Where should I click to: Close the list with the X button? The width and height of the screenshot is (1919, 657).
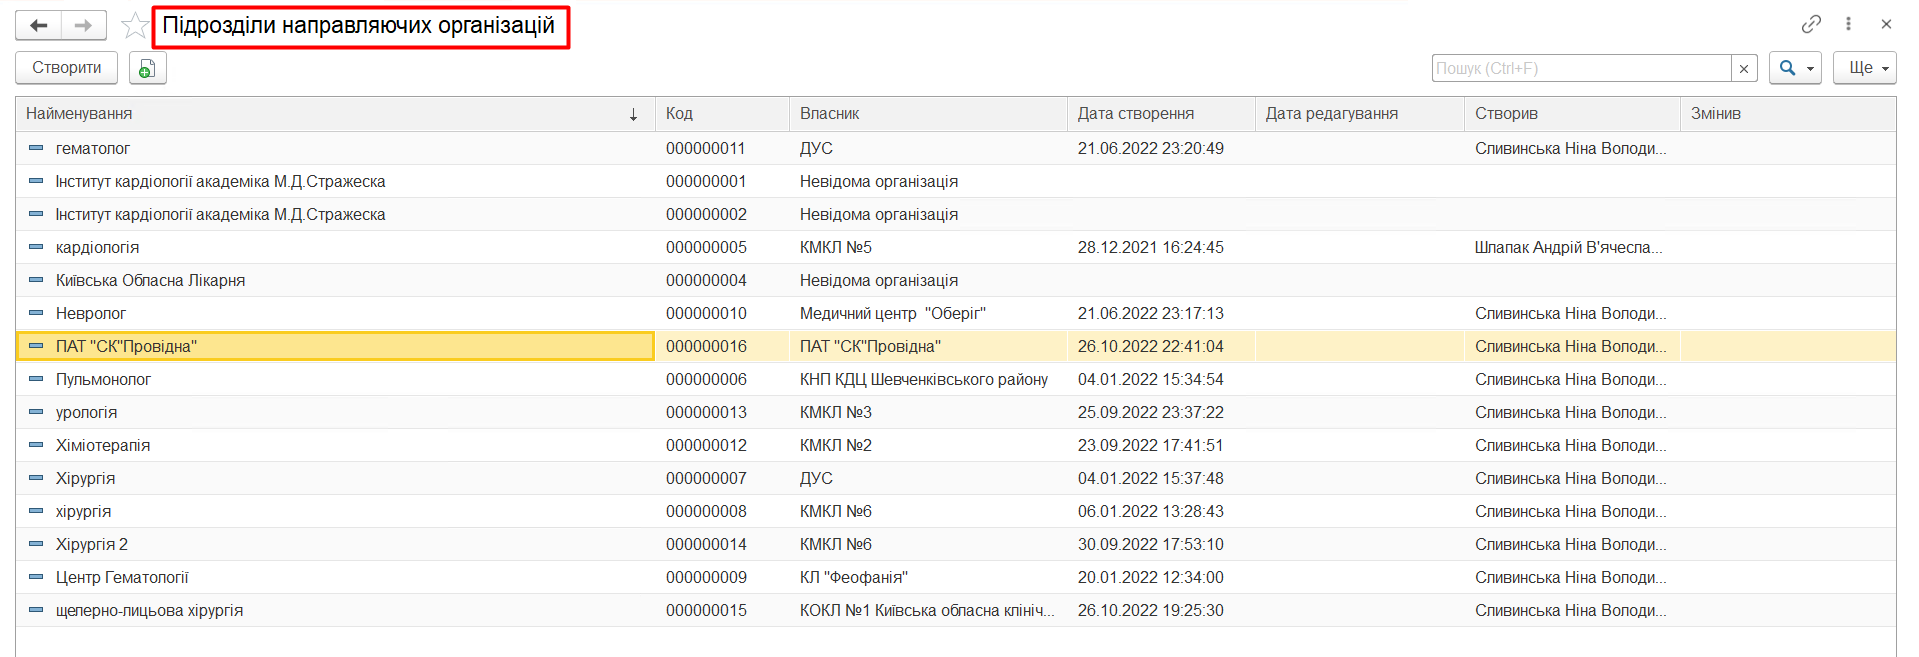pos(1886,24)
